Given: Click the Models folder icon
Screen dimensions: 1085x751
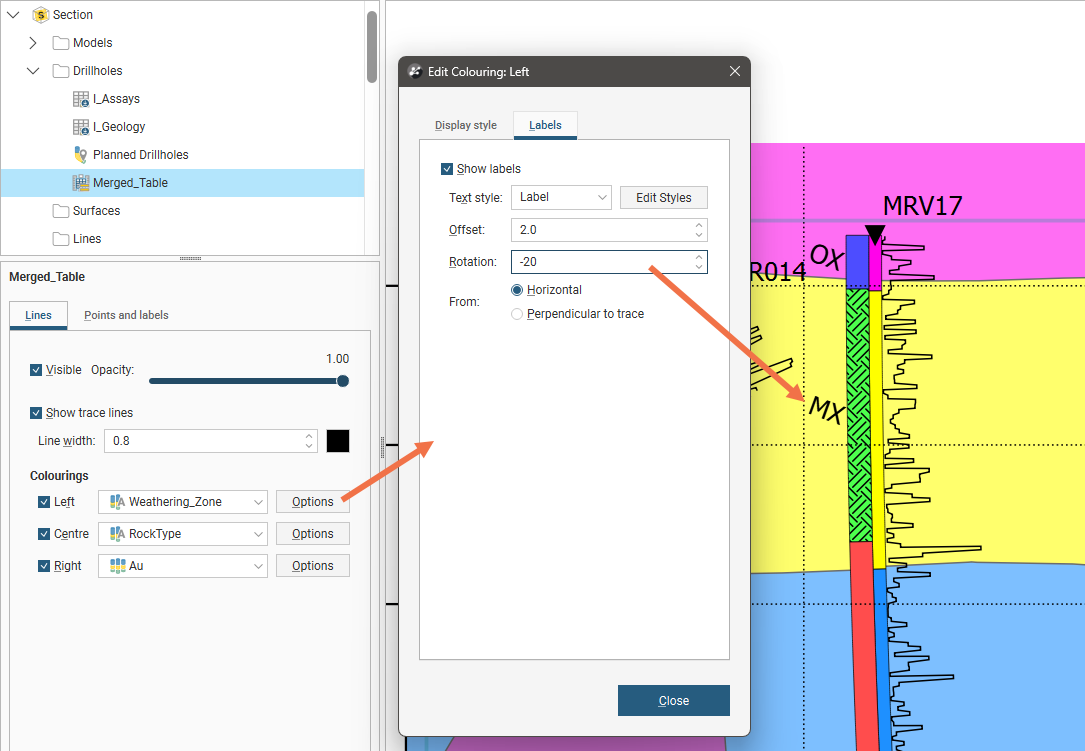Looking at the screenshot, I should pyautogui.click(x=61, y=43).
